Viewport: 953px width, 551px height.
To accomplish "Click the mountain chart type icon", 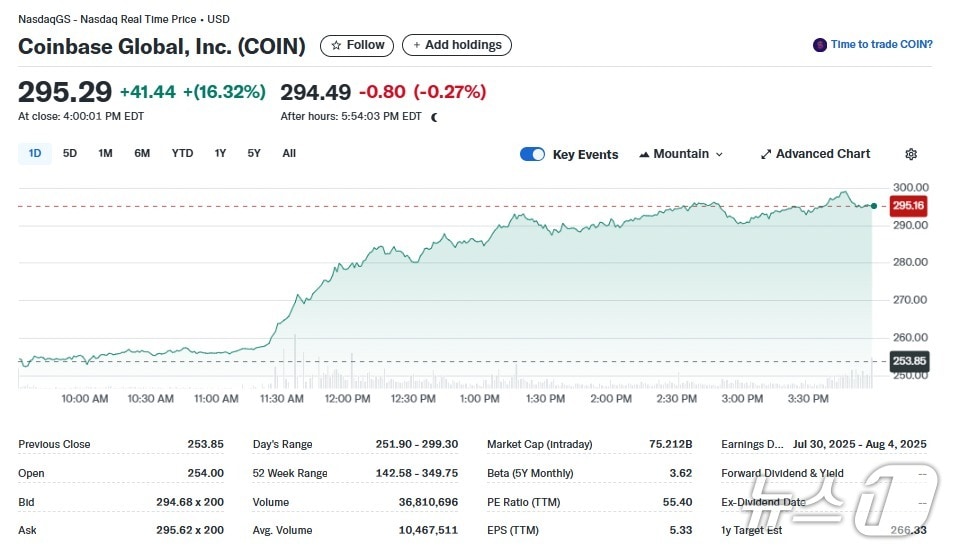I will tap(644, 155).
